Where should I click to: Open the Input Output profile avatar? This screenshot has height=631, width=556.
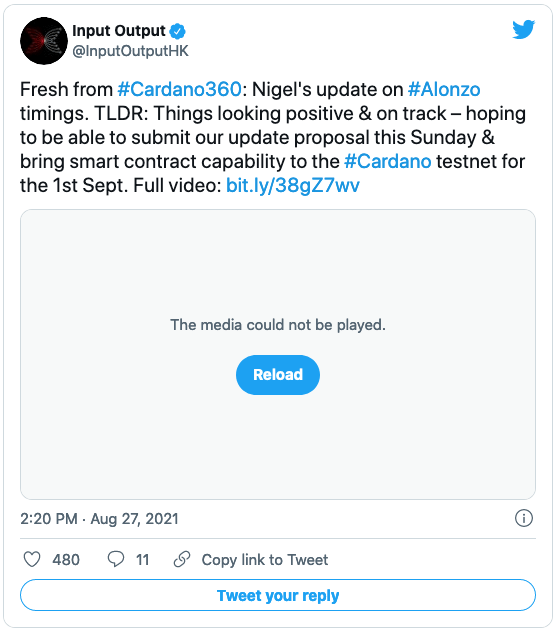44,41
